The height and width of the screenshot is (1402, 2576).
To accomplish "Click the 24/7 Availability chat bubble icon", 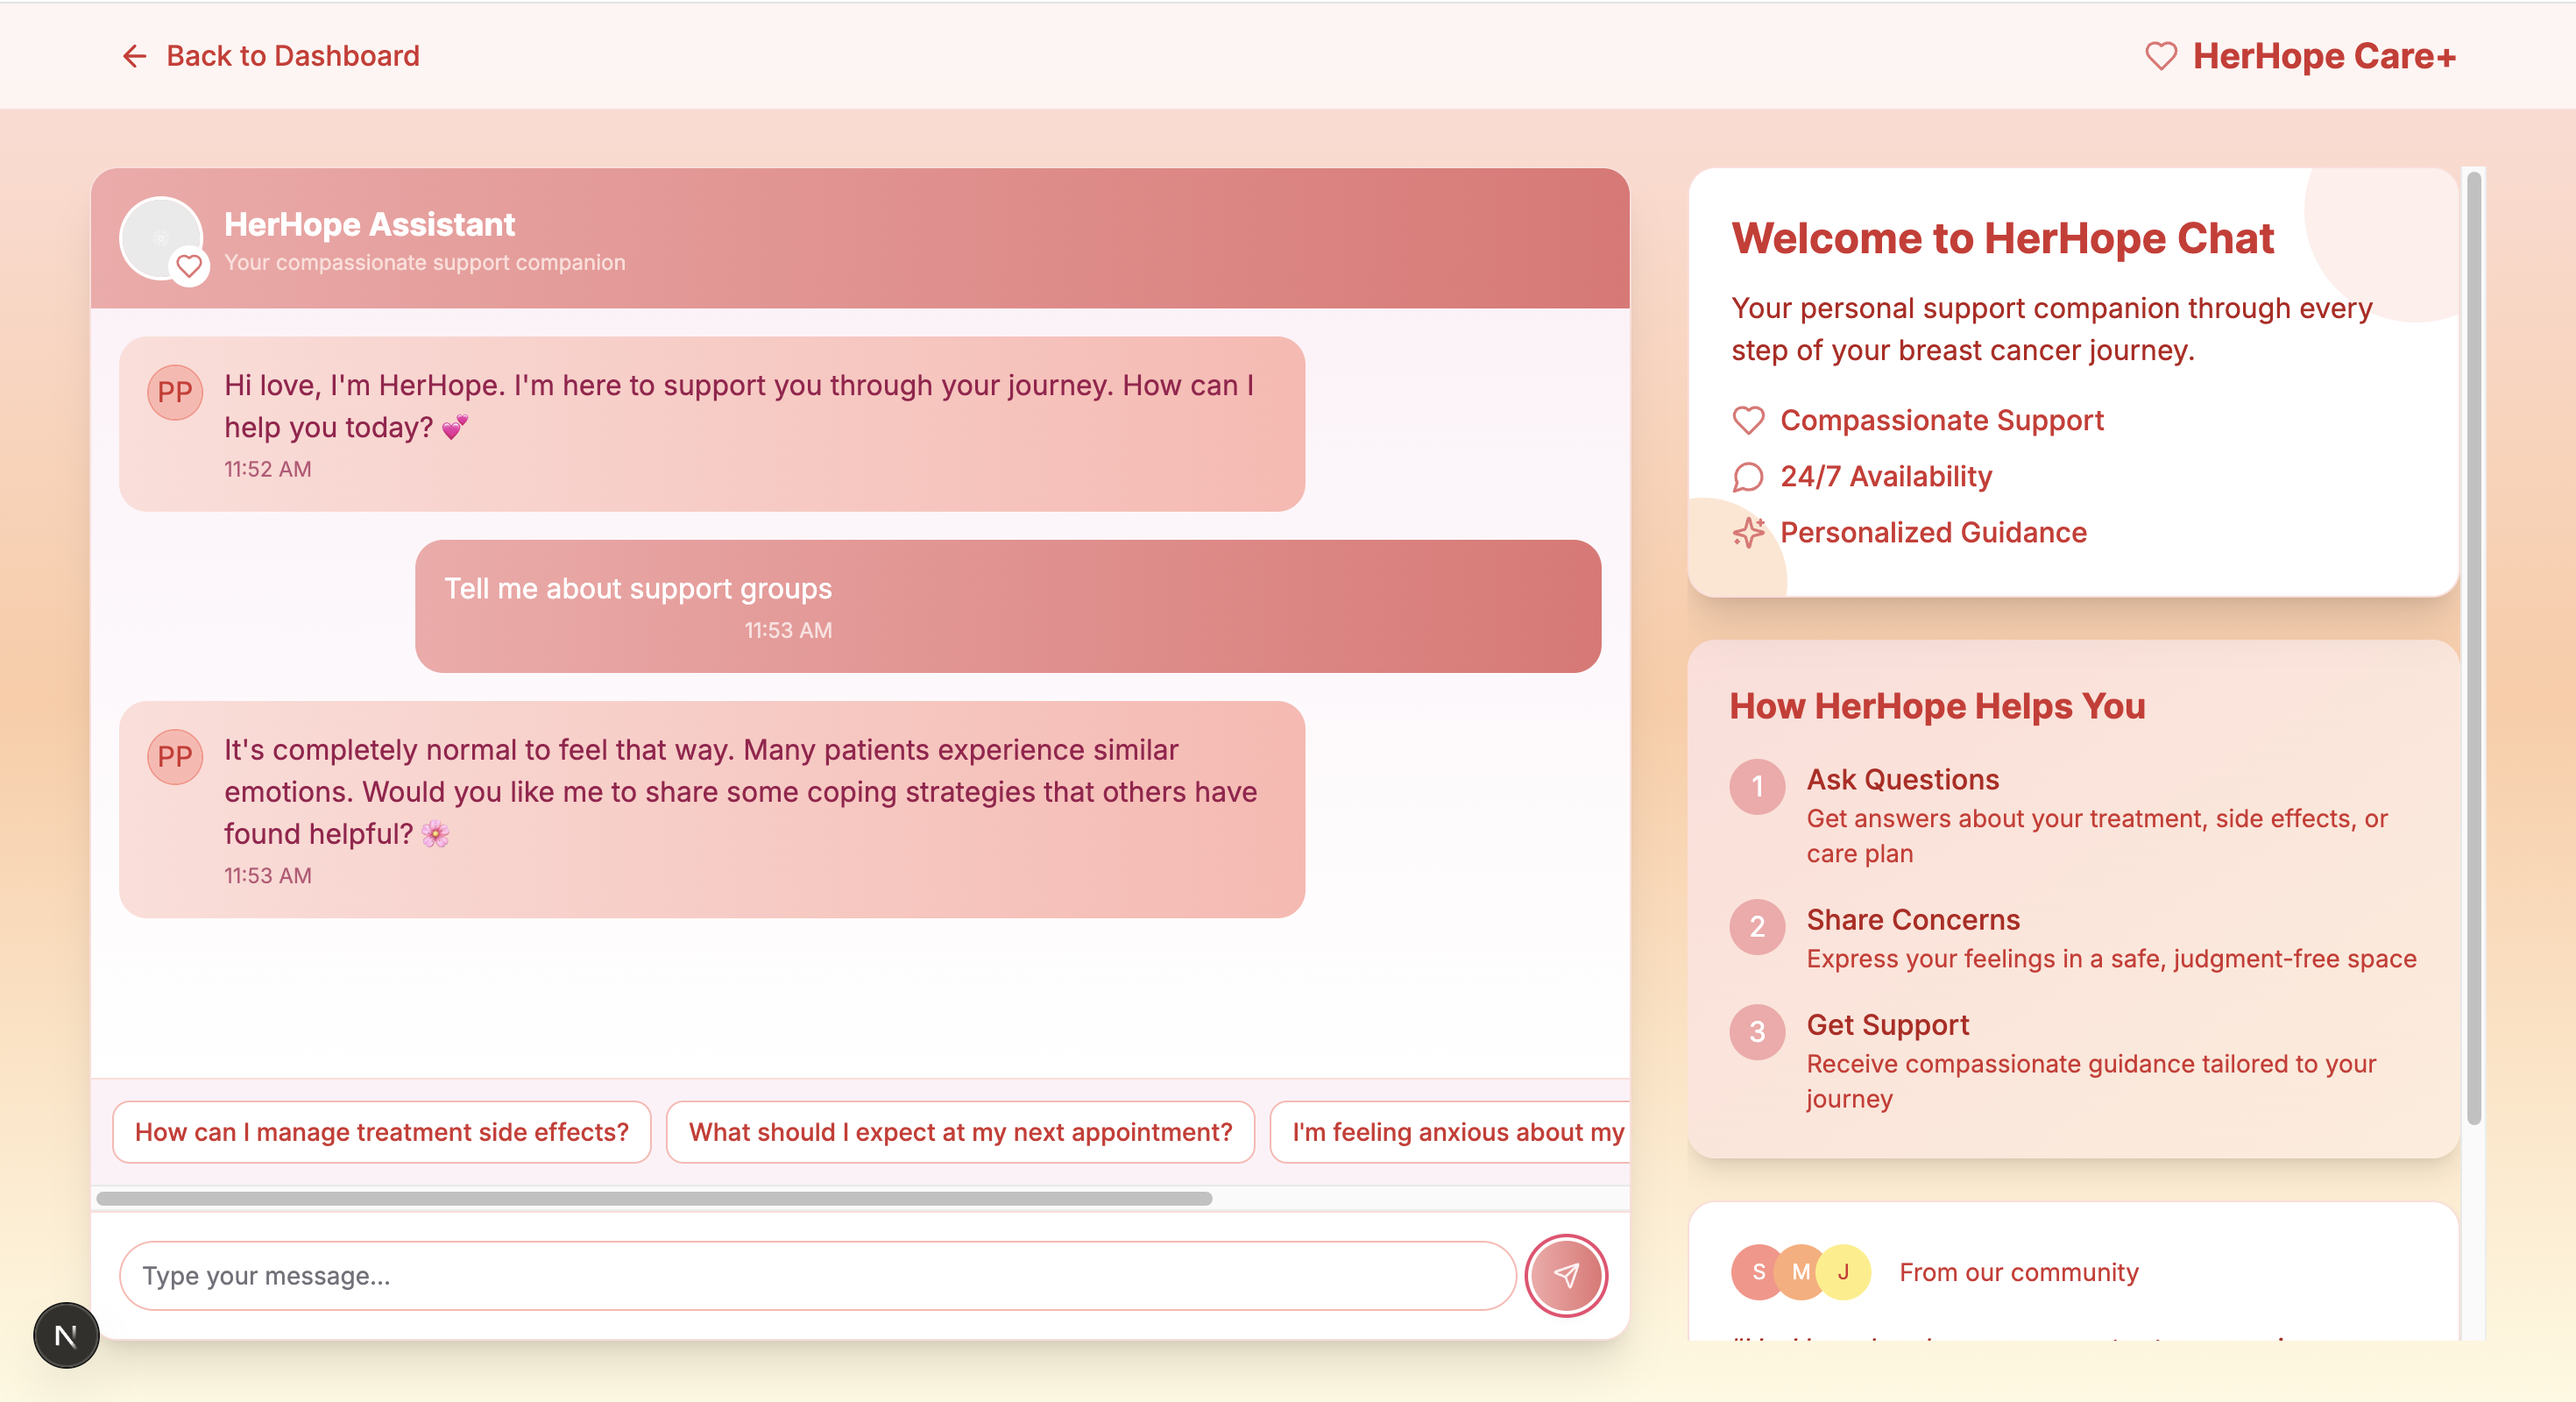I will 1748,477.
